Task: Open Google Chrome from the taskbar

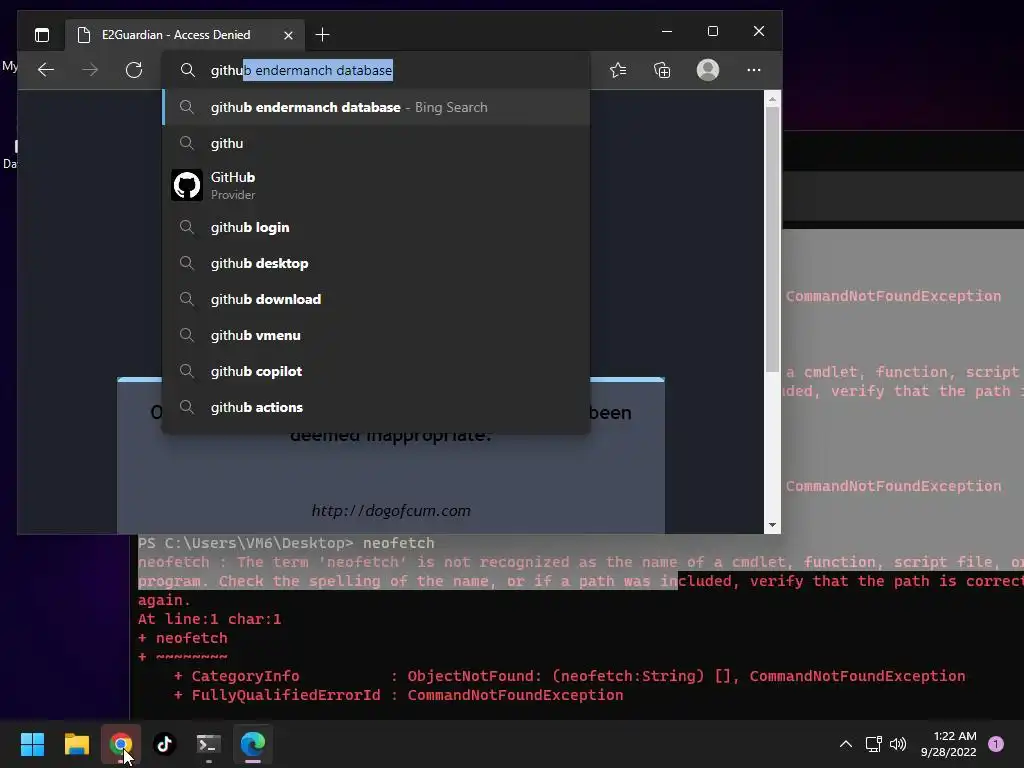Action: pyautogui.click(x=121, y=744)
